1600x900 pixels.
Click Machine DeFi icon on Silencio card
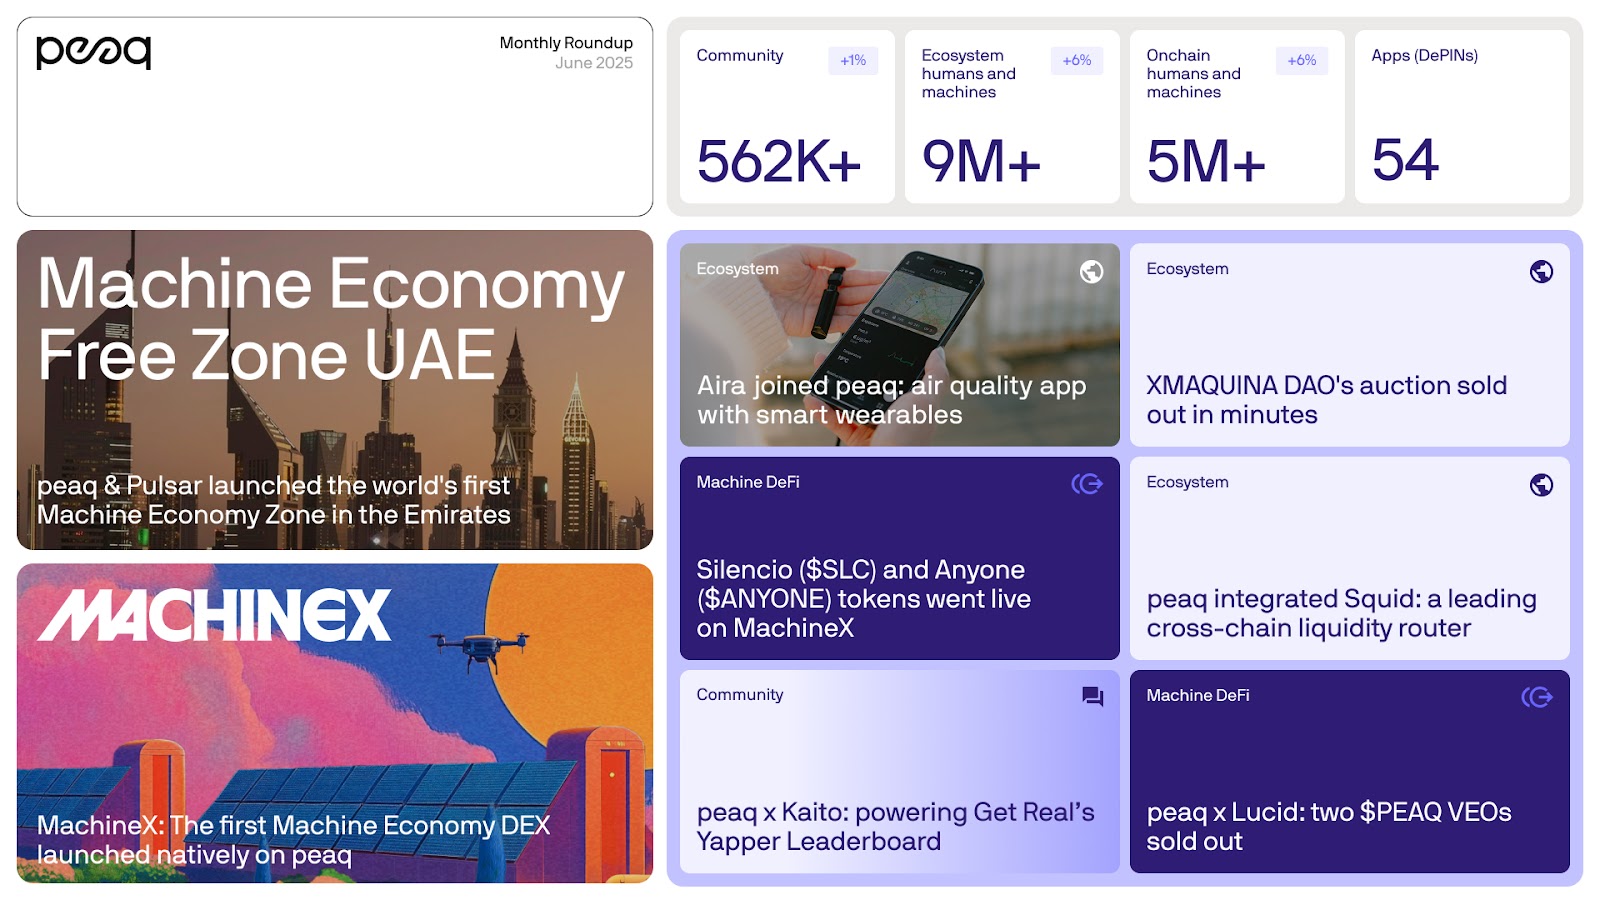coord(1087,484)
